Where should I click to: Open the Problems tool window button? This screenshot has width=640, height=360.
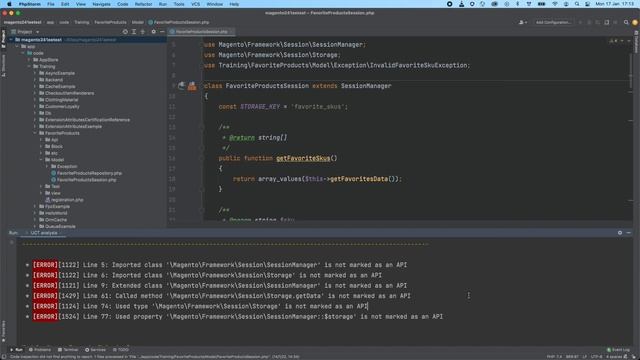40,350
